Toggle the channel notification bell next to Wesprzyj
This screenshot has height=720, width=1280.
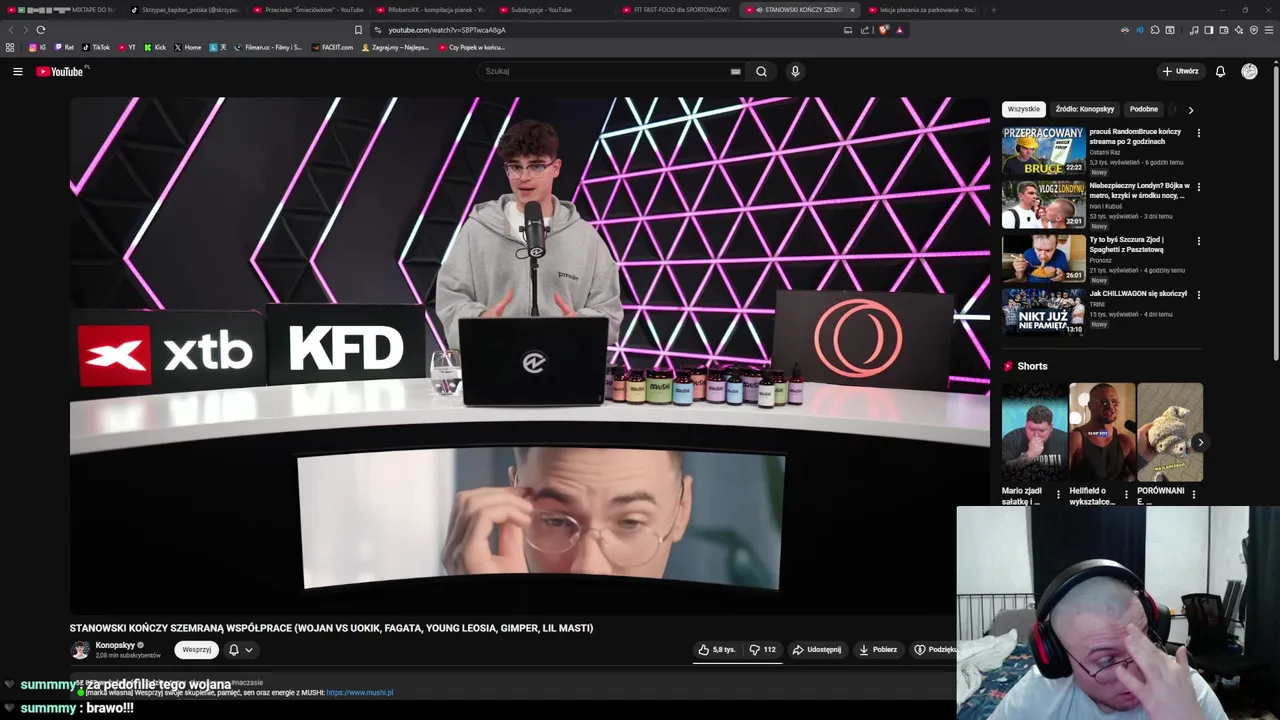tap(234, 649)
